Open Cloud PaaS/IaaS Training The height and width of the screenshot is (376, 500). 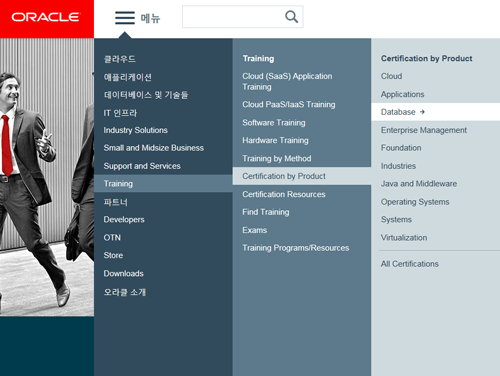(289, 104)
